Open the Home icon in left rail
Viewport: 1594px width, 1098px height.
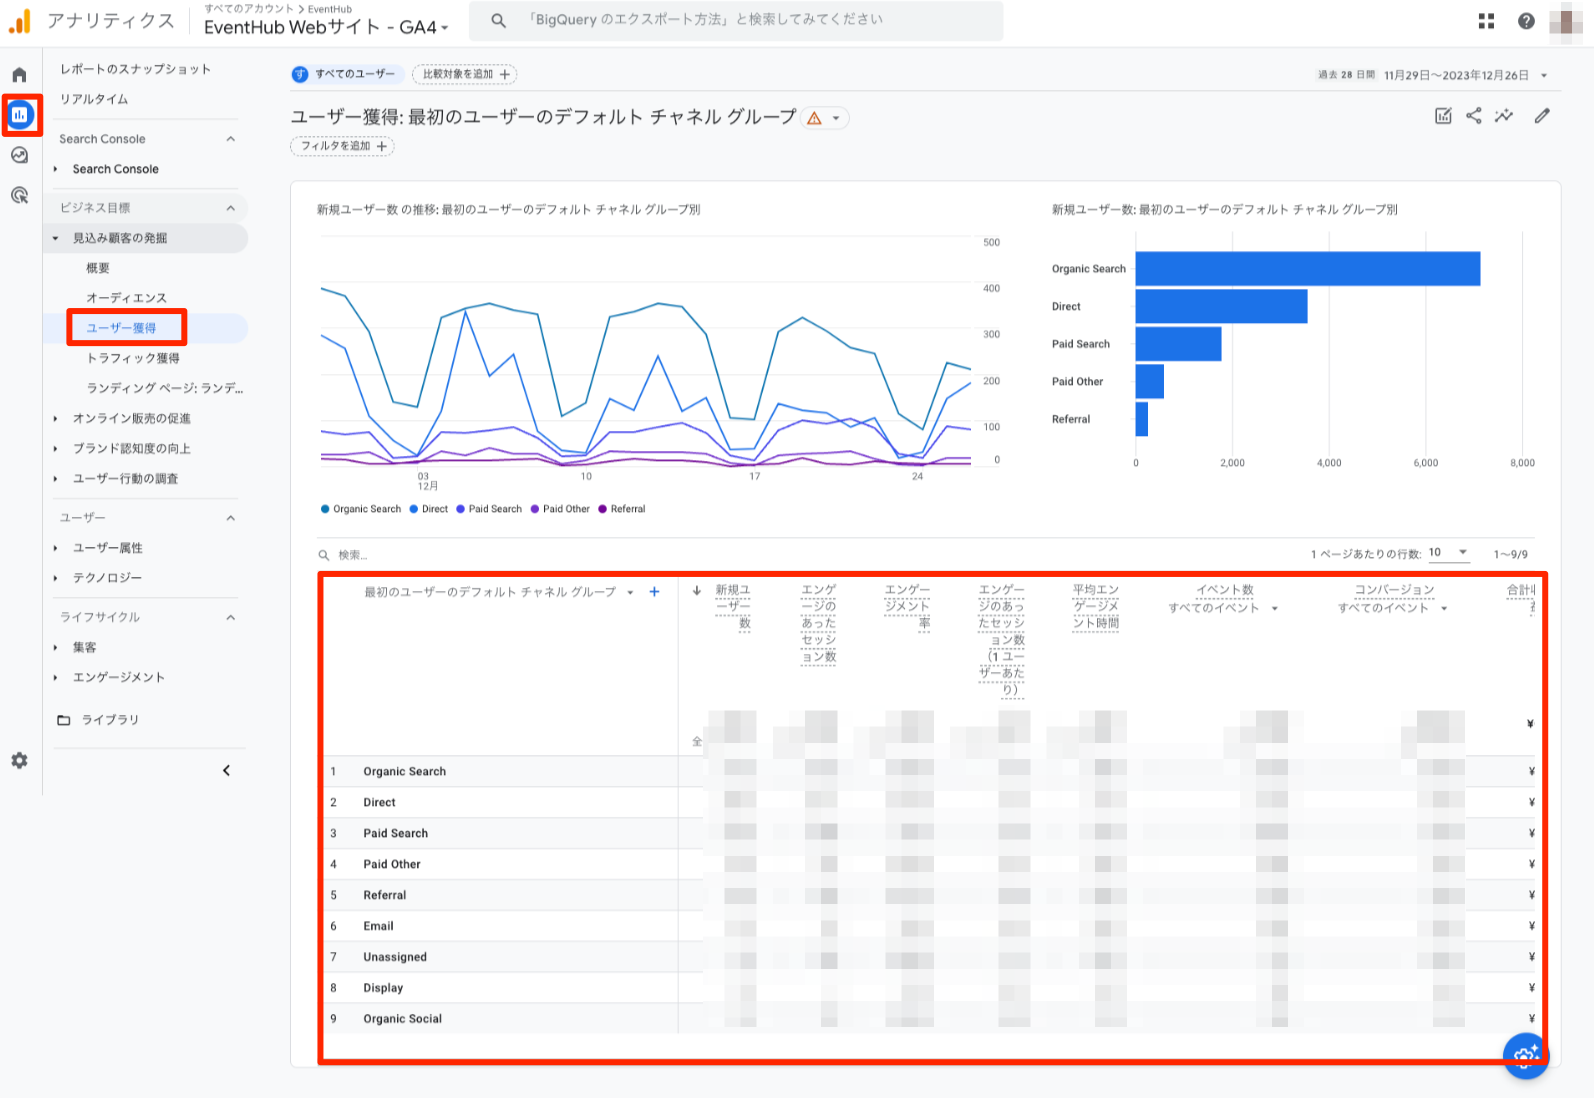pos(19,75)
